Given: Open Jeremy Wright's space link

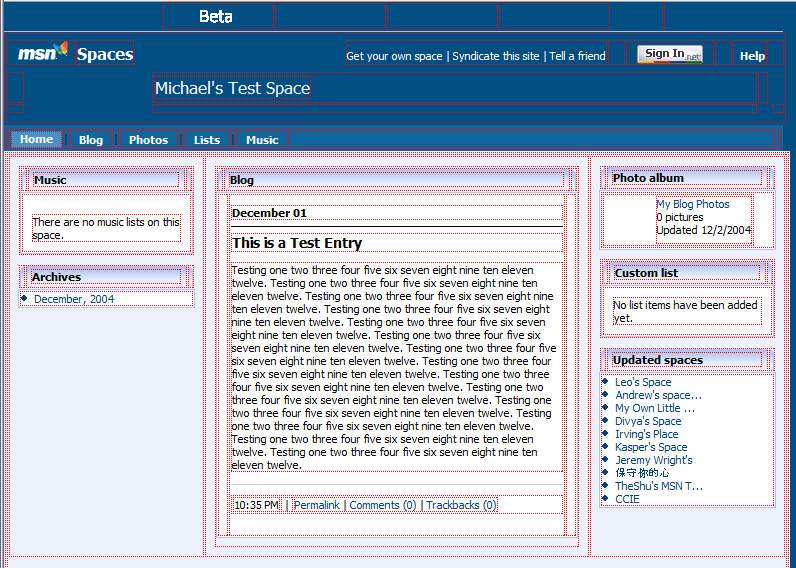Looking at the screenshot, I should click(x=653, y=460).
